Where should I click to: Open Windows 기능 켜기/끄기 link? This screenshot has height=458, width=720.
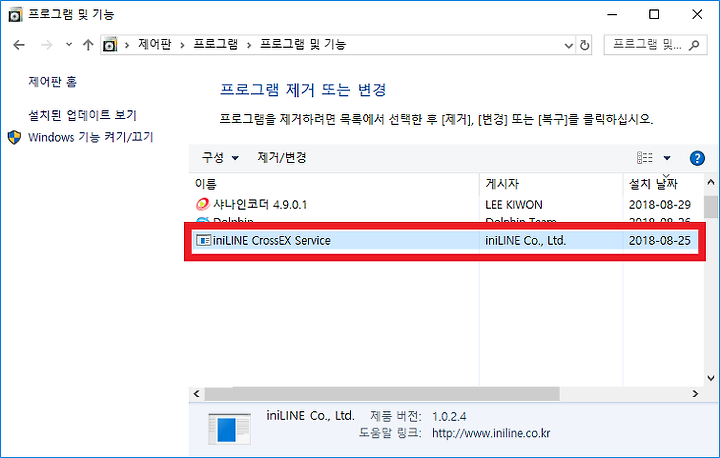coord(90,137)
